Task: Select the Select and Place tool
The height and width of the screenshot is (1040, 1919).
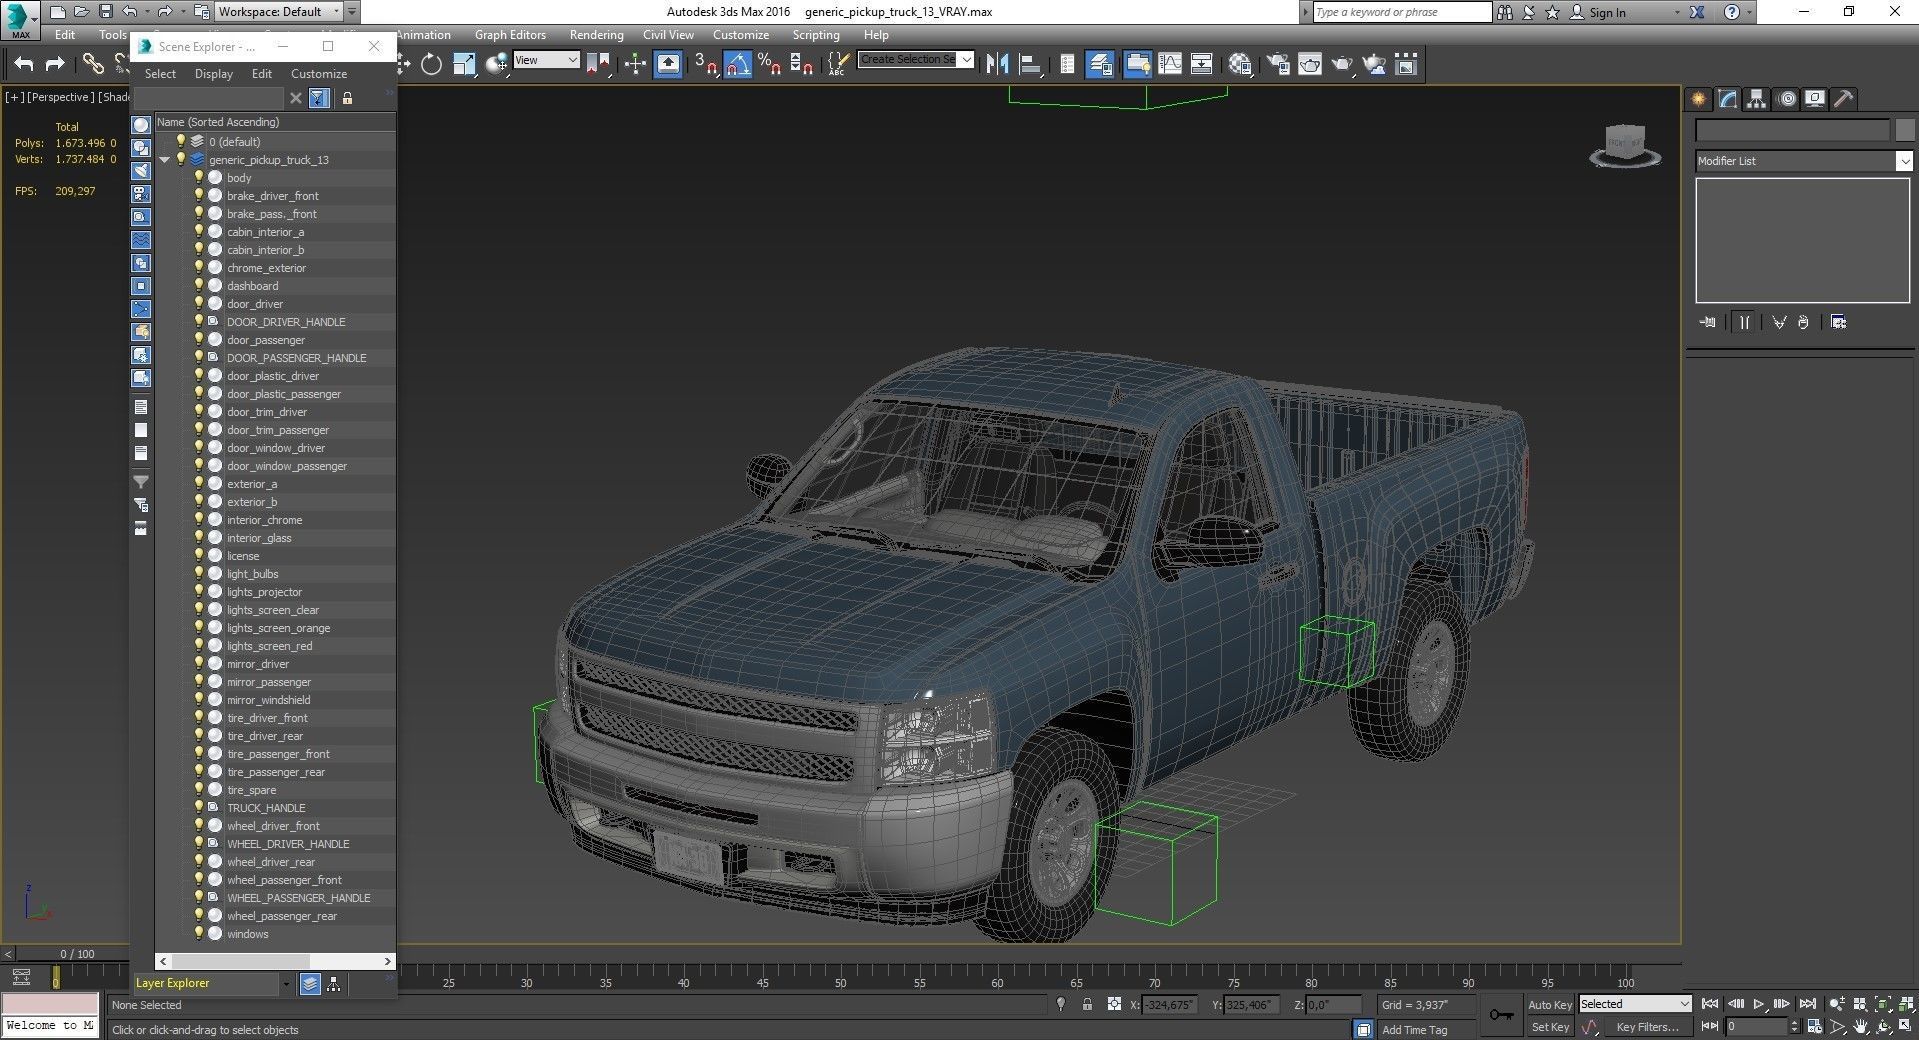Action: [x=497, y=65]
